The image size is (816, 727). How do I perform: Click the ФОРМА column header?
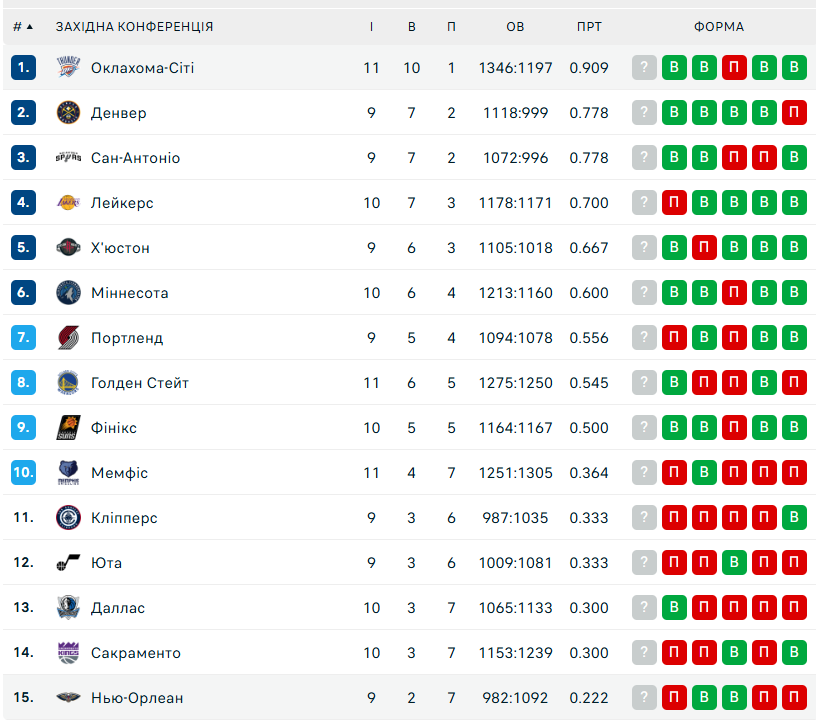tap(718, 27)
